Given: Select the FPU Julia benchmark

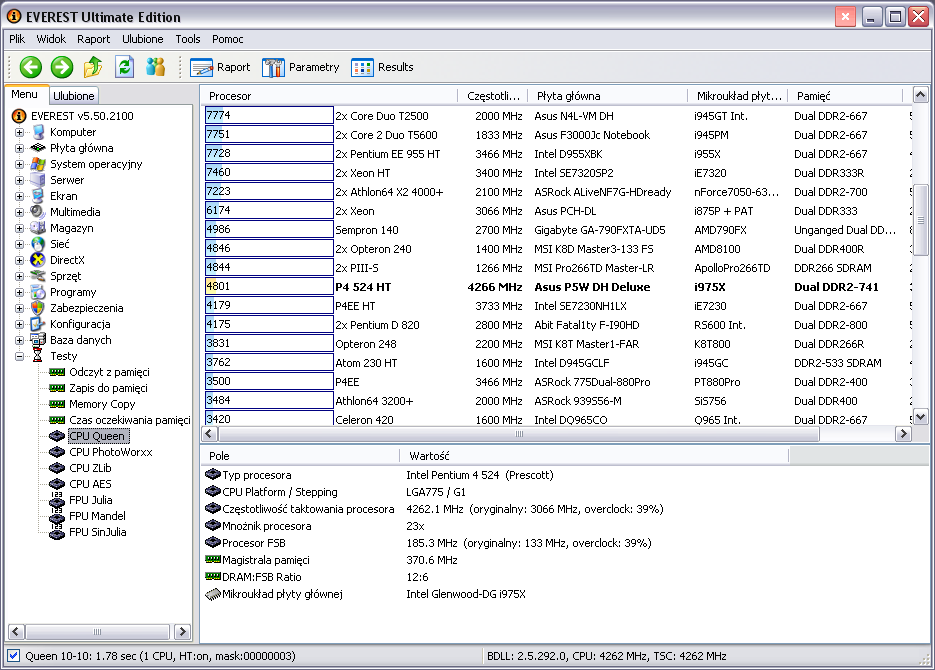Looking at the screenshot, I should coord(90,500).
